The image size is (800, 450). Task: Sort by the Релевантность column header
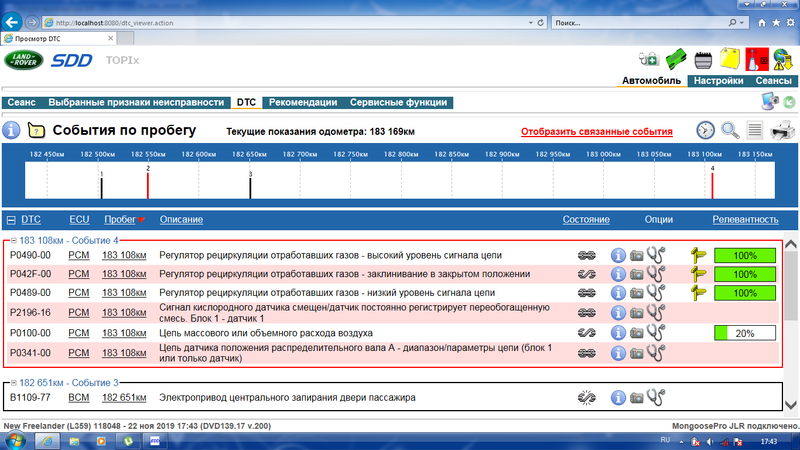click(745, 219)
